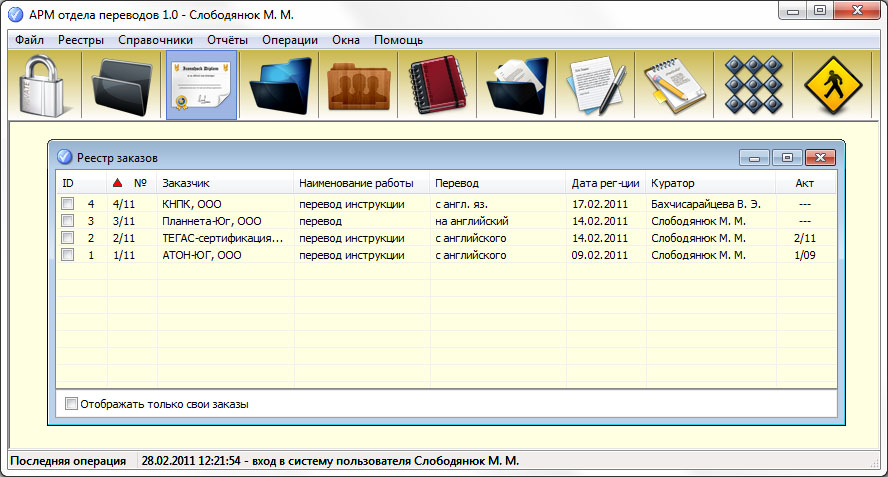This screenshot has height=477, width=888.
Task: Check the checkbox for АТОН-ЮГ order row
Action: click(68, 255)
